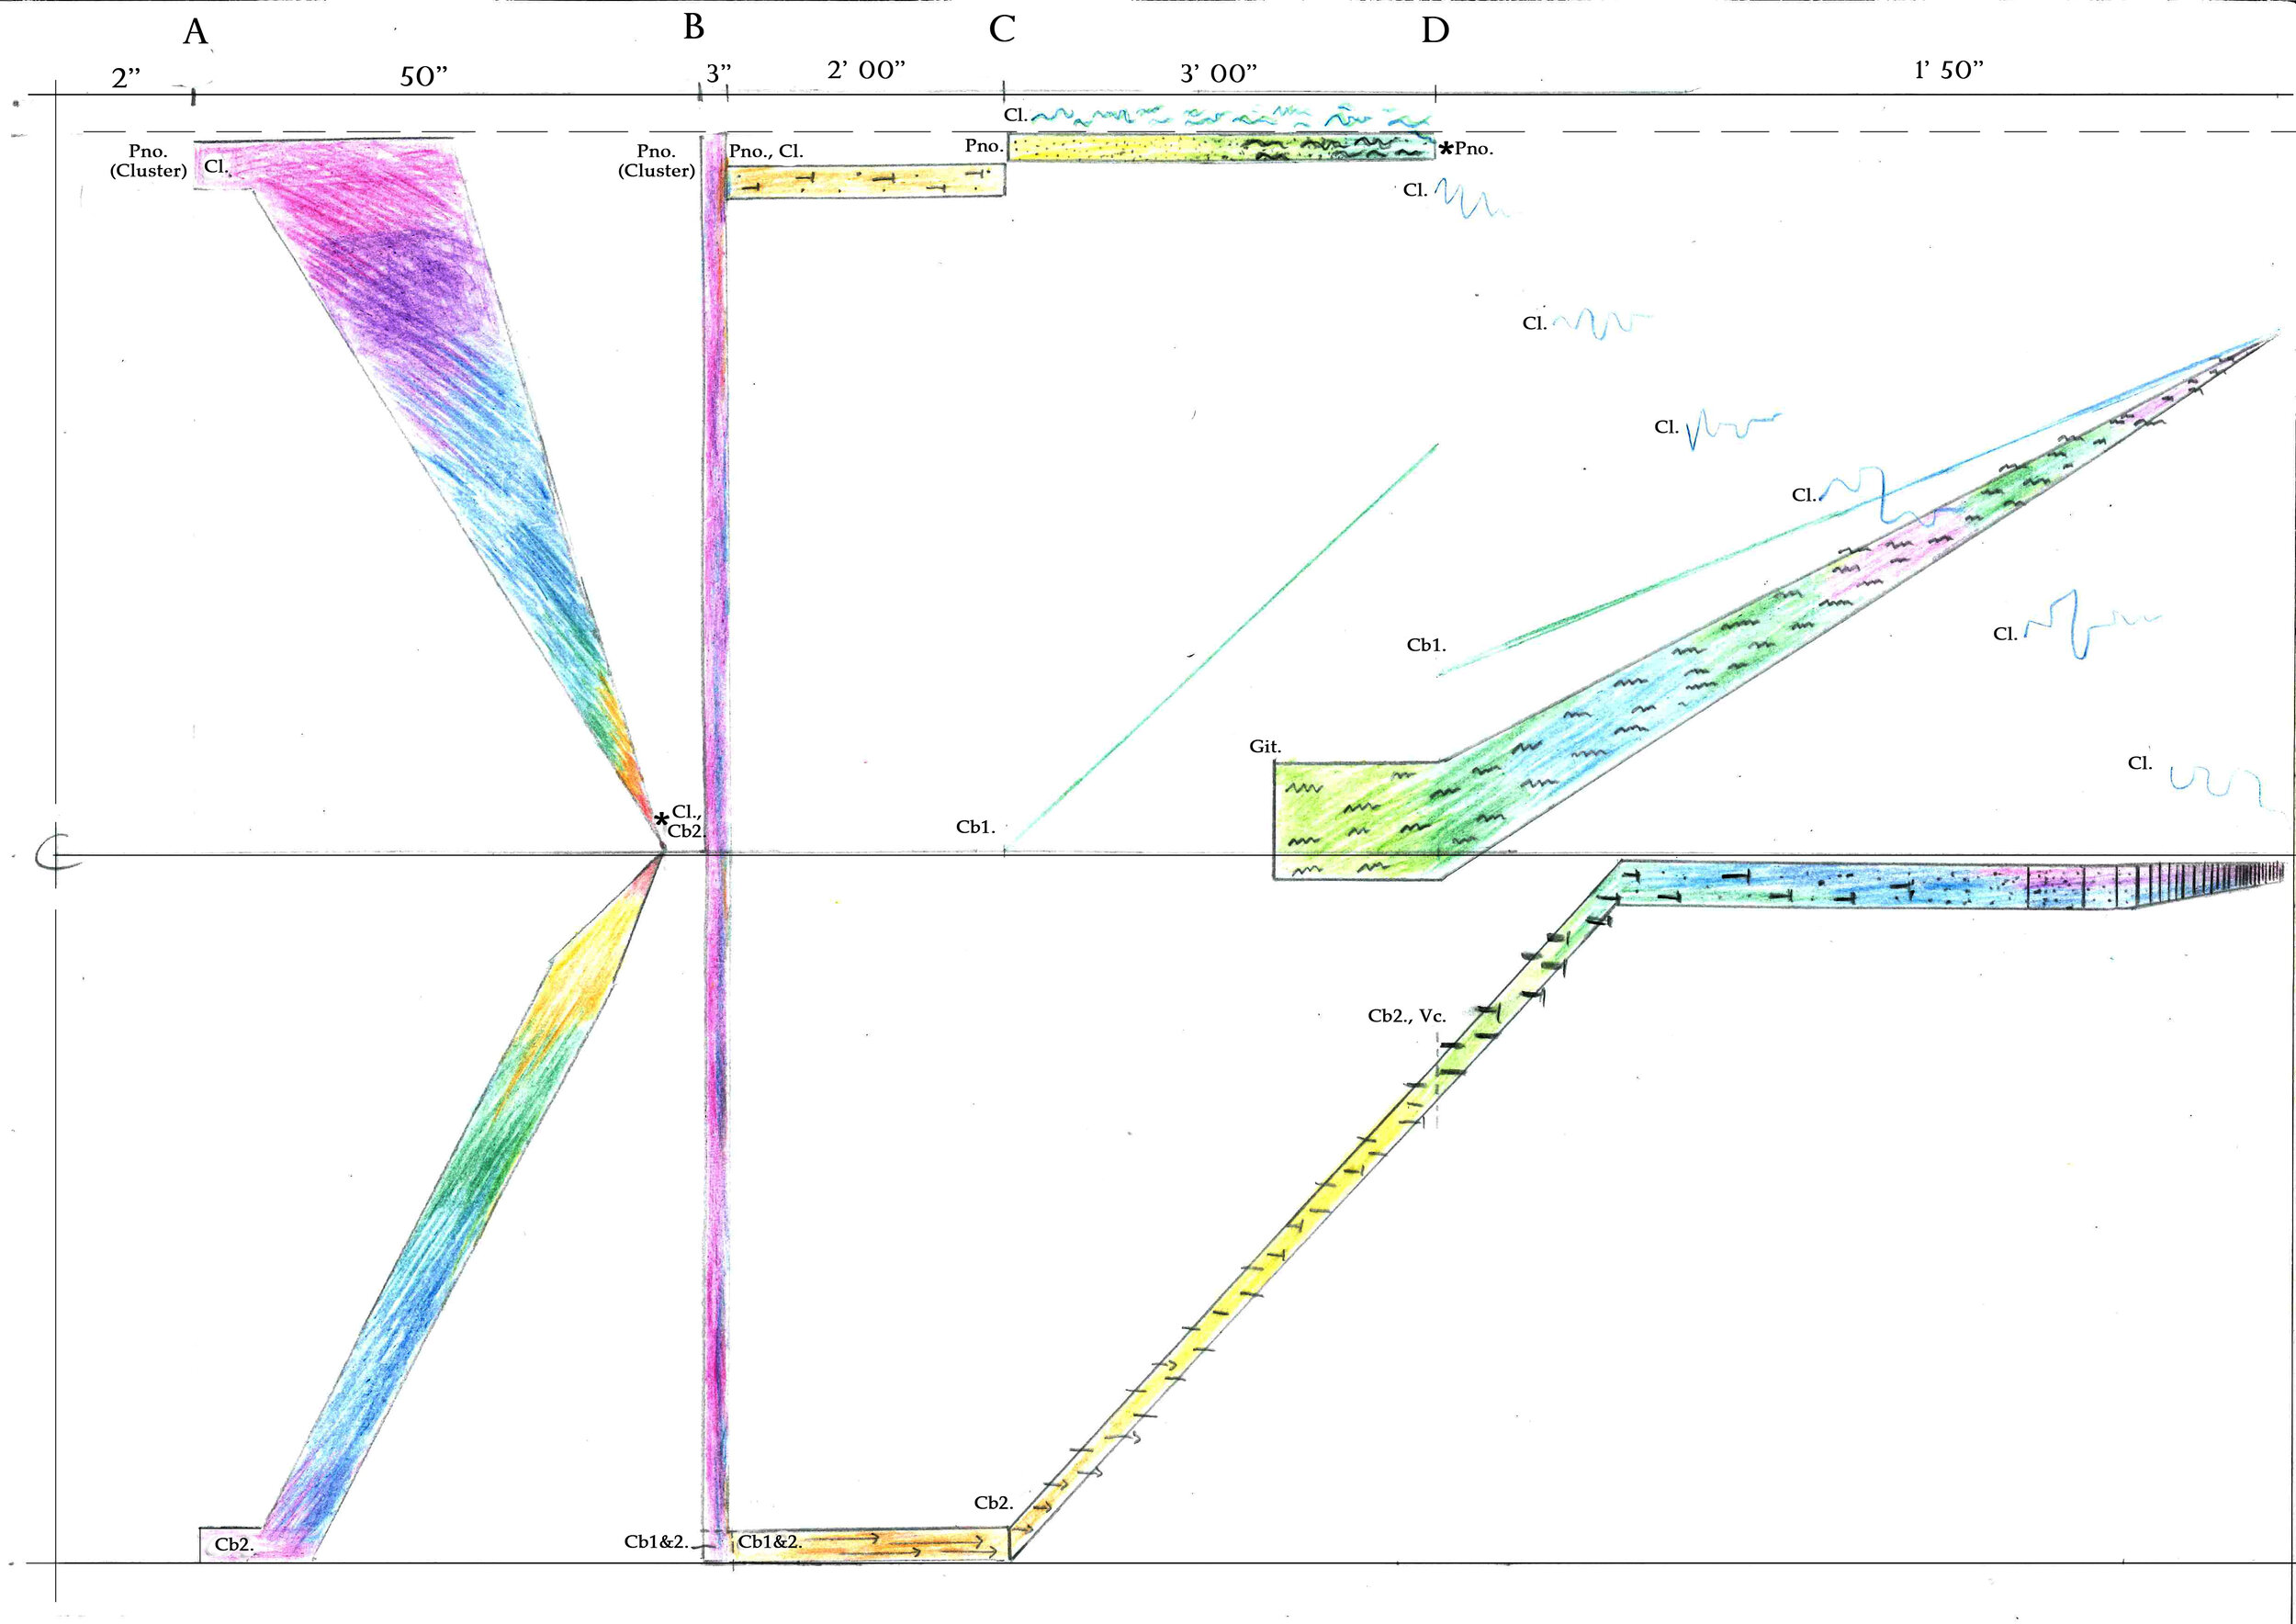Click the Cl. label inside the pink cluster box
Screen dimensions: 2296x1624
(x=217, y=167)
